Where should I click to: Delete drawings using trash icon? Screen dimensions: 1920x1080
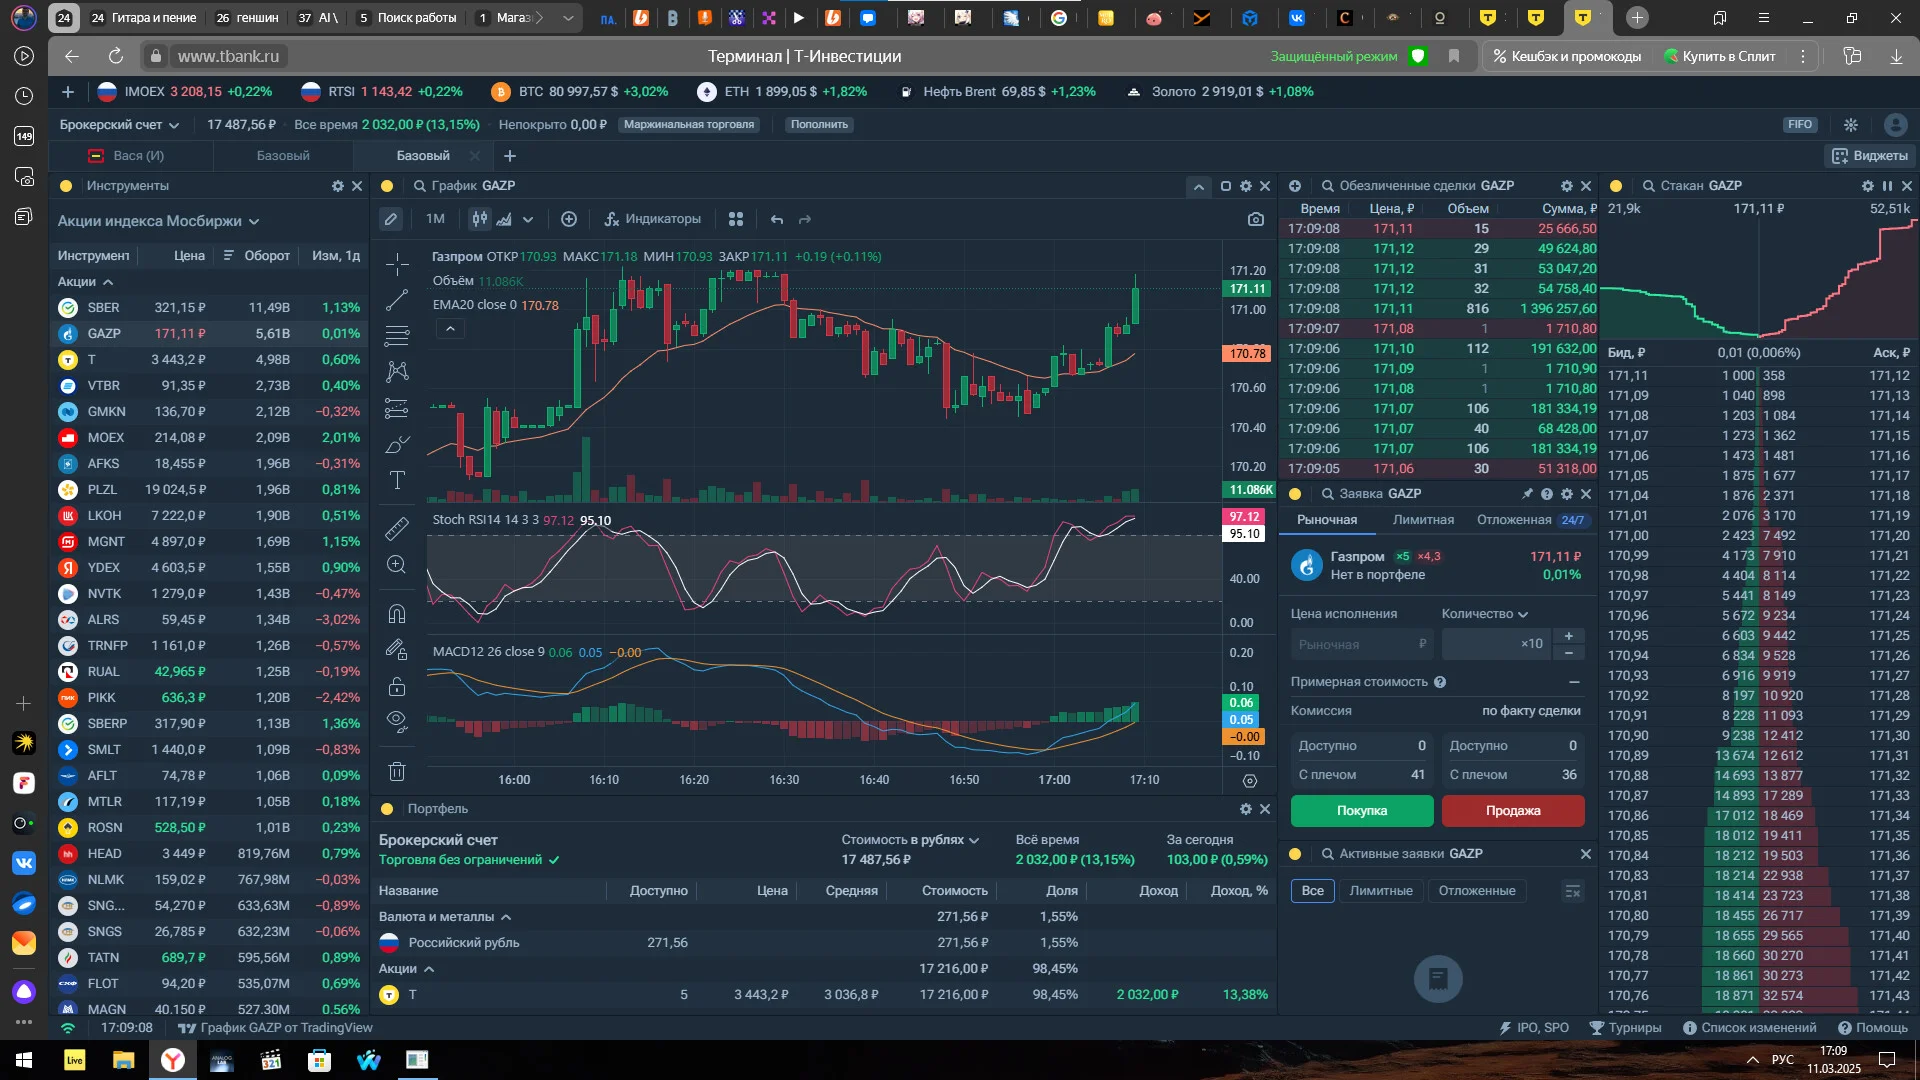click(x=397, y=771)
